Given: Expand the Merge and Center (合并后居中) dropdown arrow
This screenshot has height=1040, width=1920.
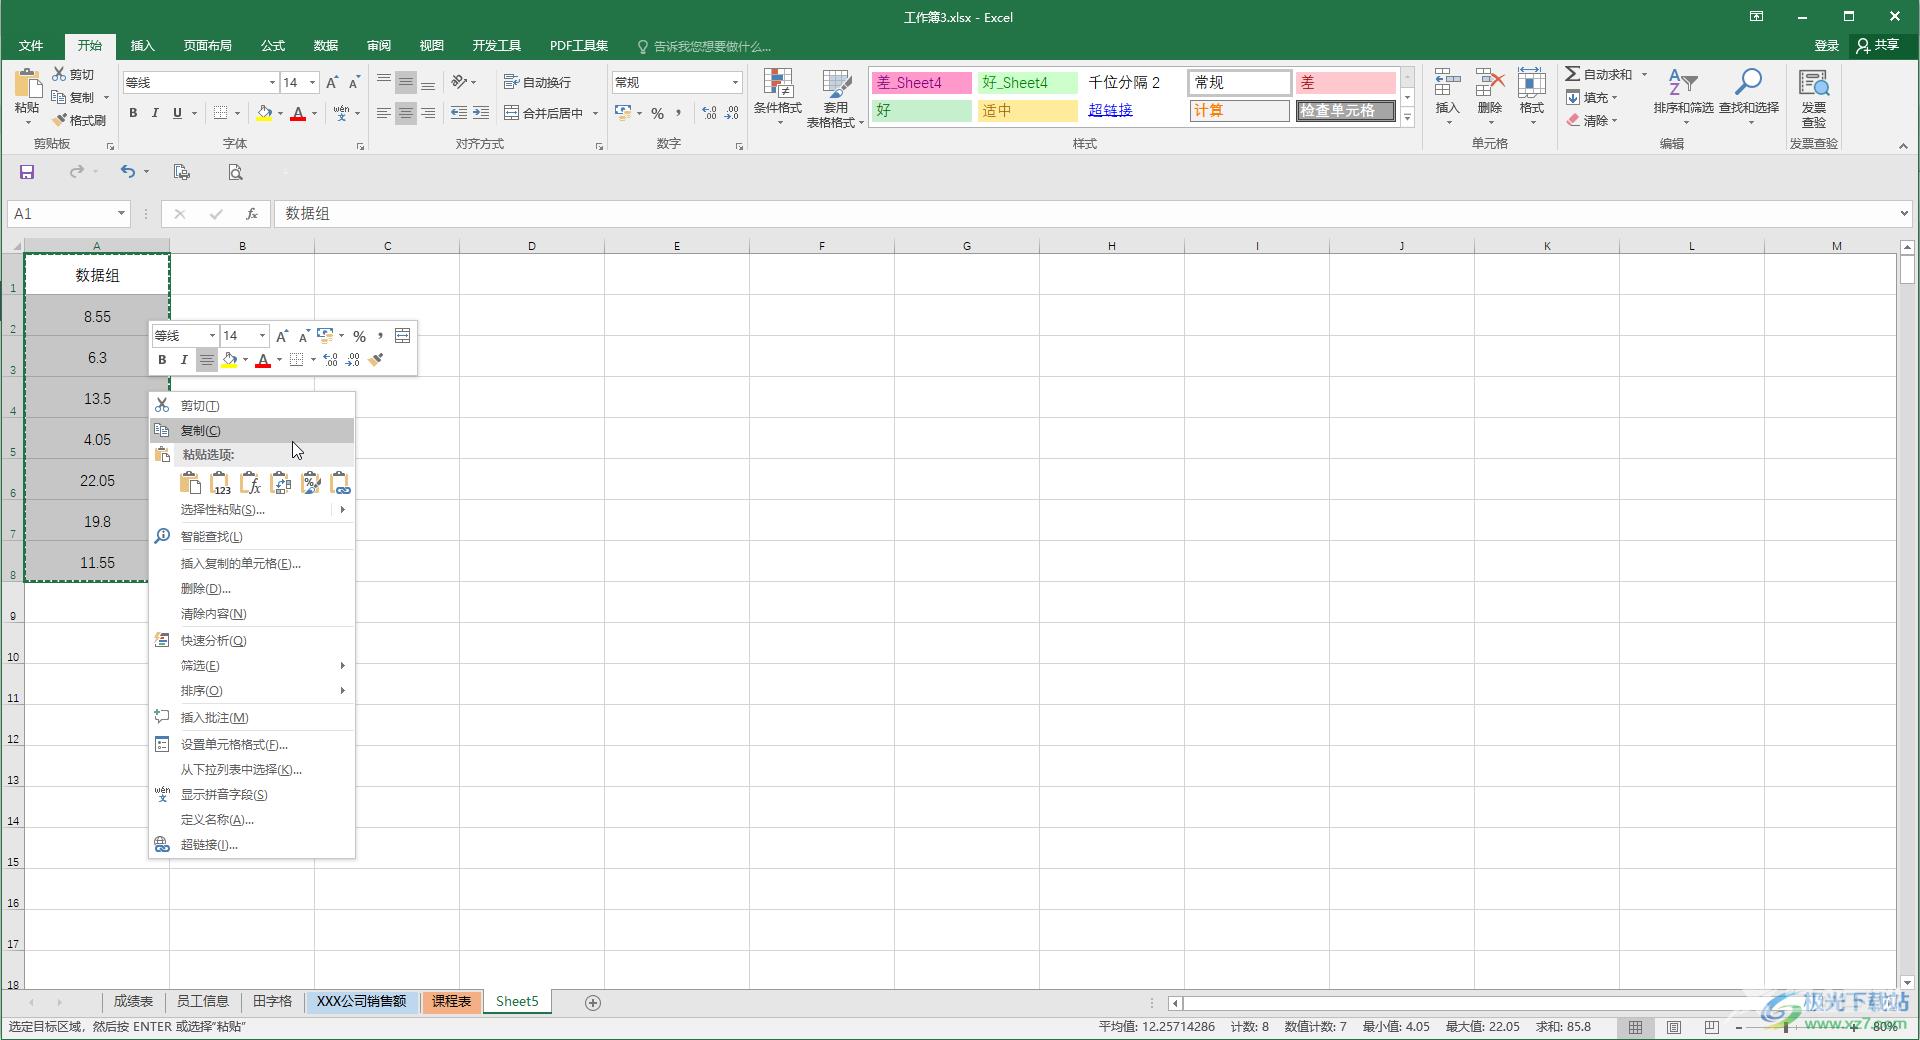Looking at the screenshot, I should pyautogui.click(x=595, y=113).
